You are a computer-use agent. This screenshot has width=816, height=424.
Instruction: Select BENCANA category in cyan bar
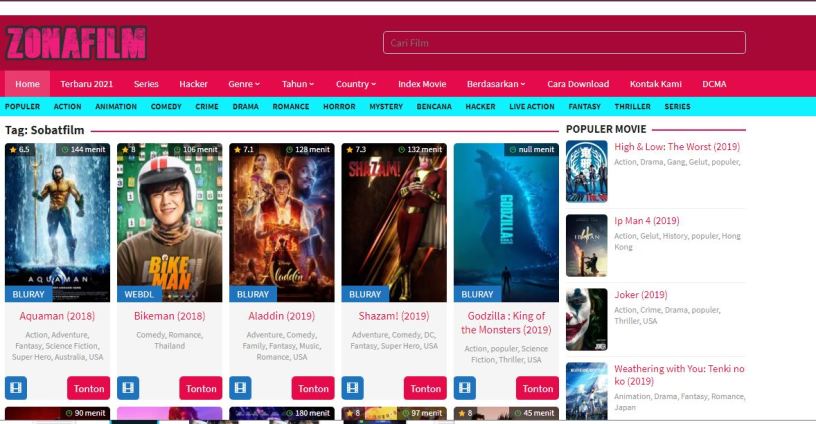tap(434, 106)
